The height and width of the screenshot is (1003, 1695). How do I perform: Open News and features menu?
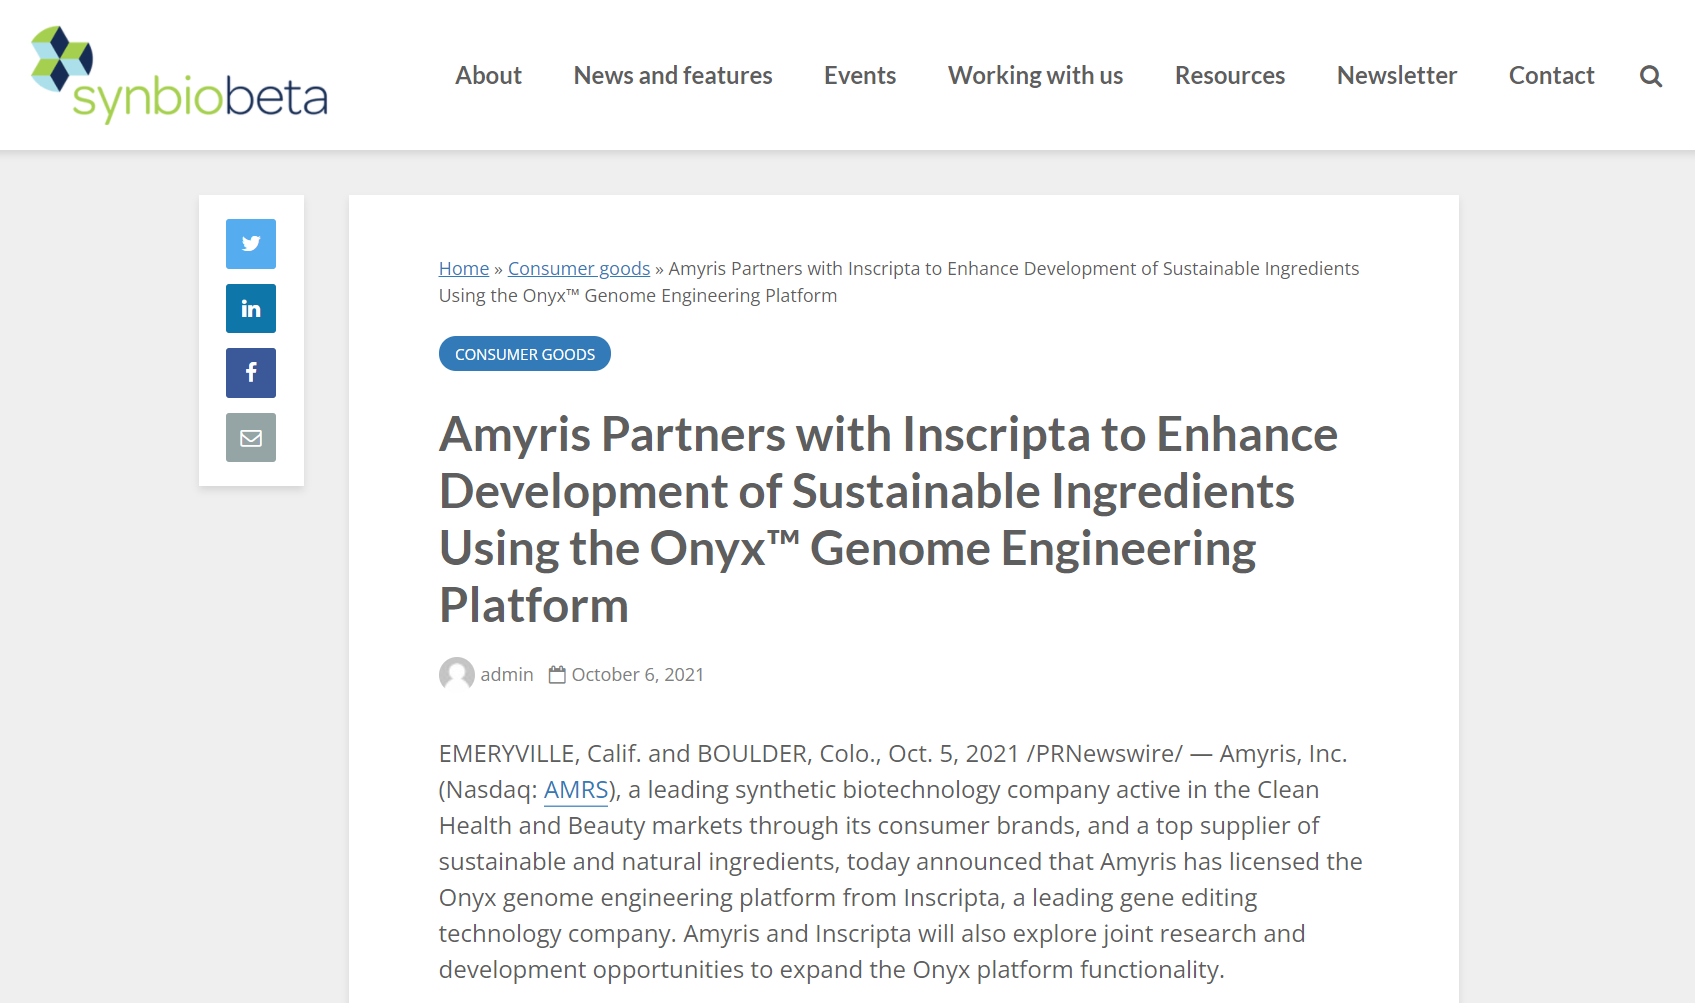point(673,76)
